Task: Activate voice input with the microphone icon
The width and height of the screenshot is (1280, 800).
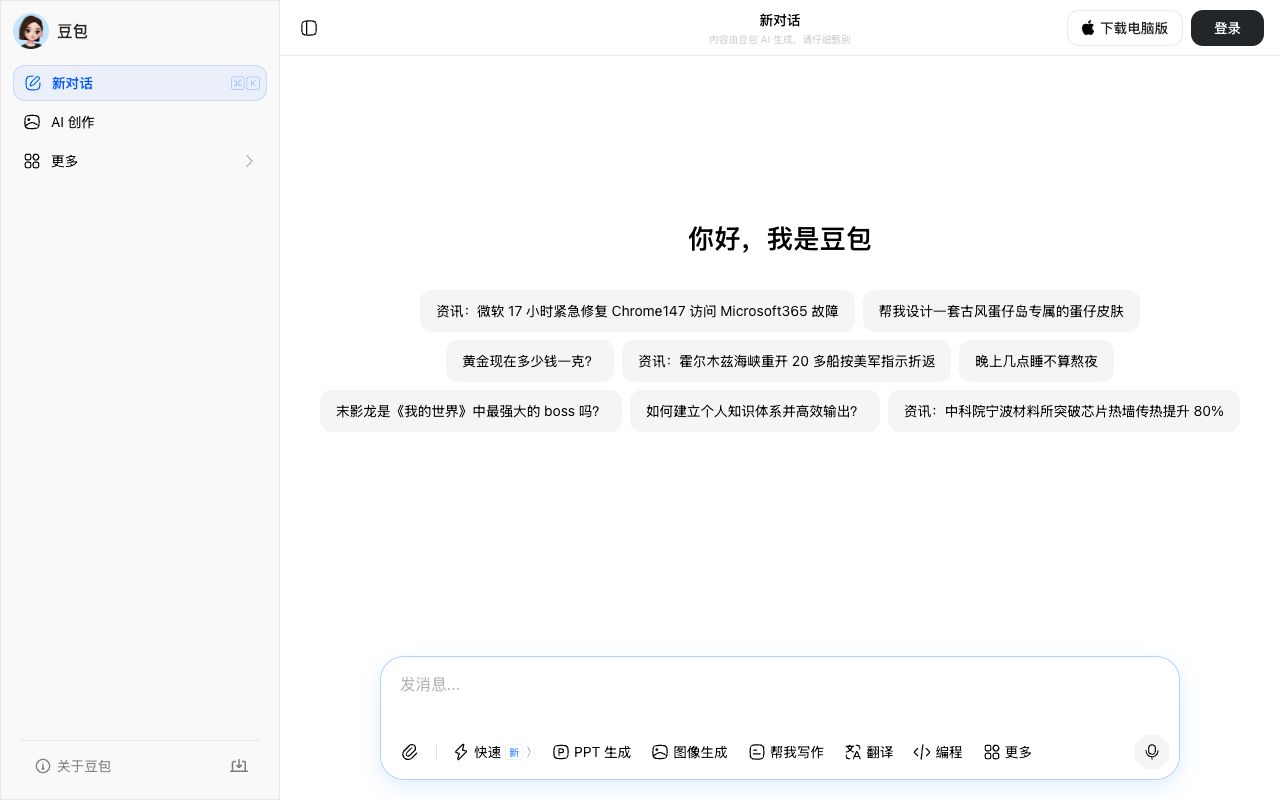Action: pyautogui.click(x=1152, y=752)
